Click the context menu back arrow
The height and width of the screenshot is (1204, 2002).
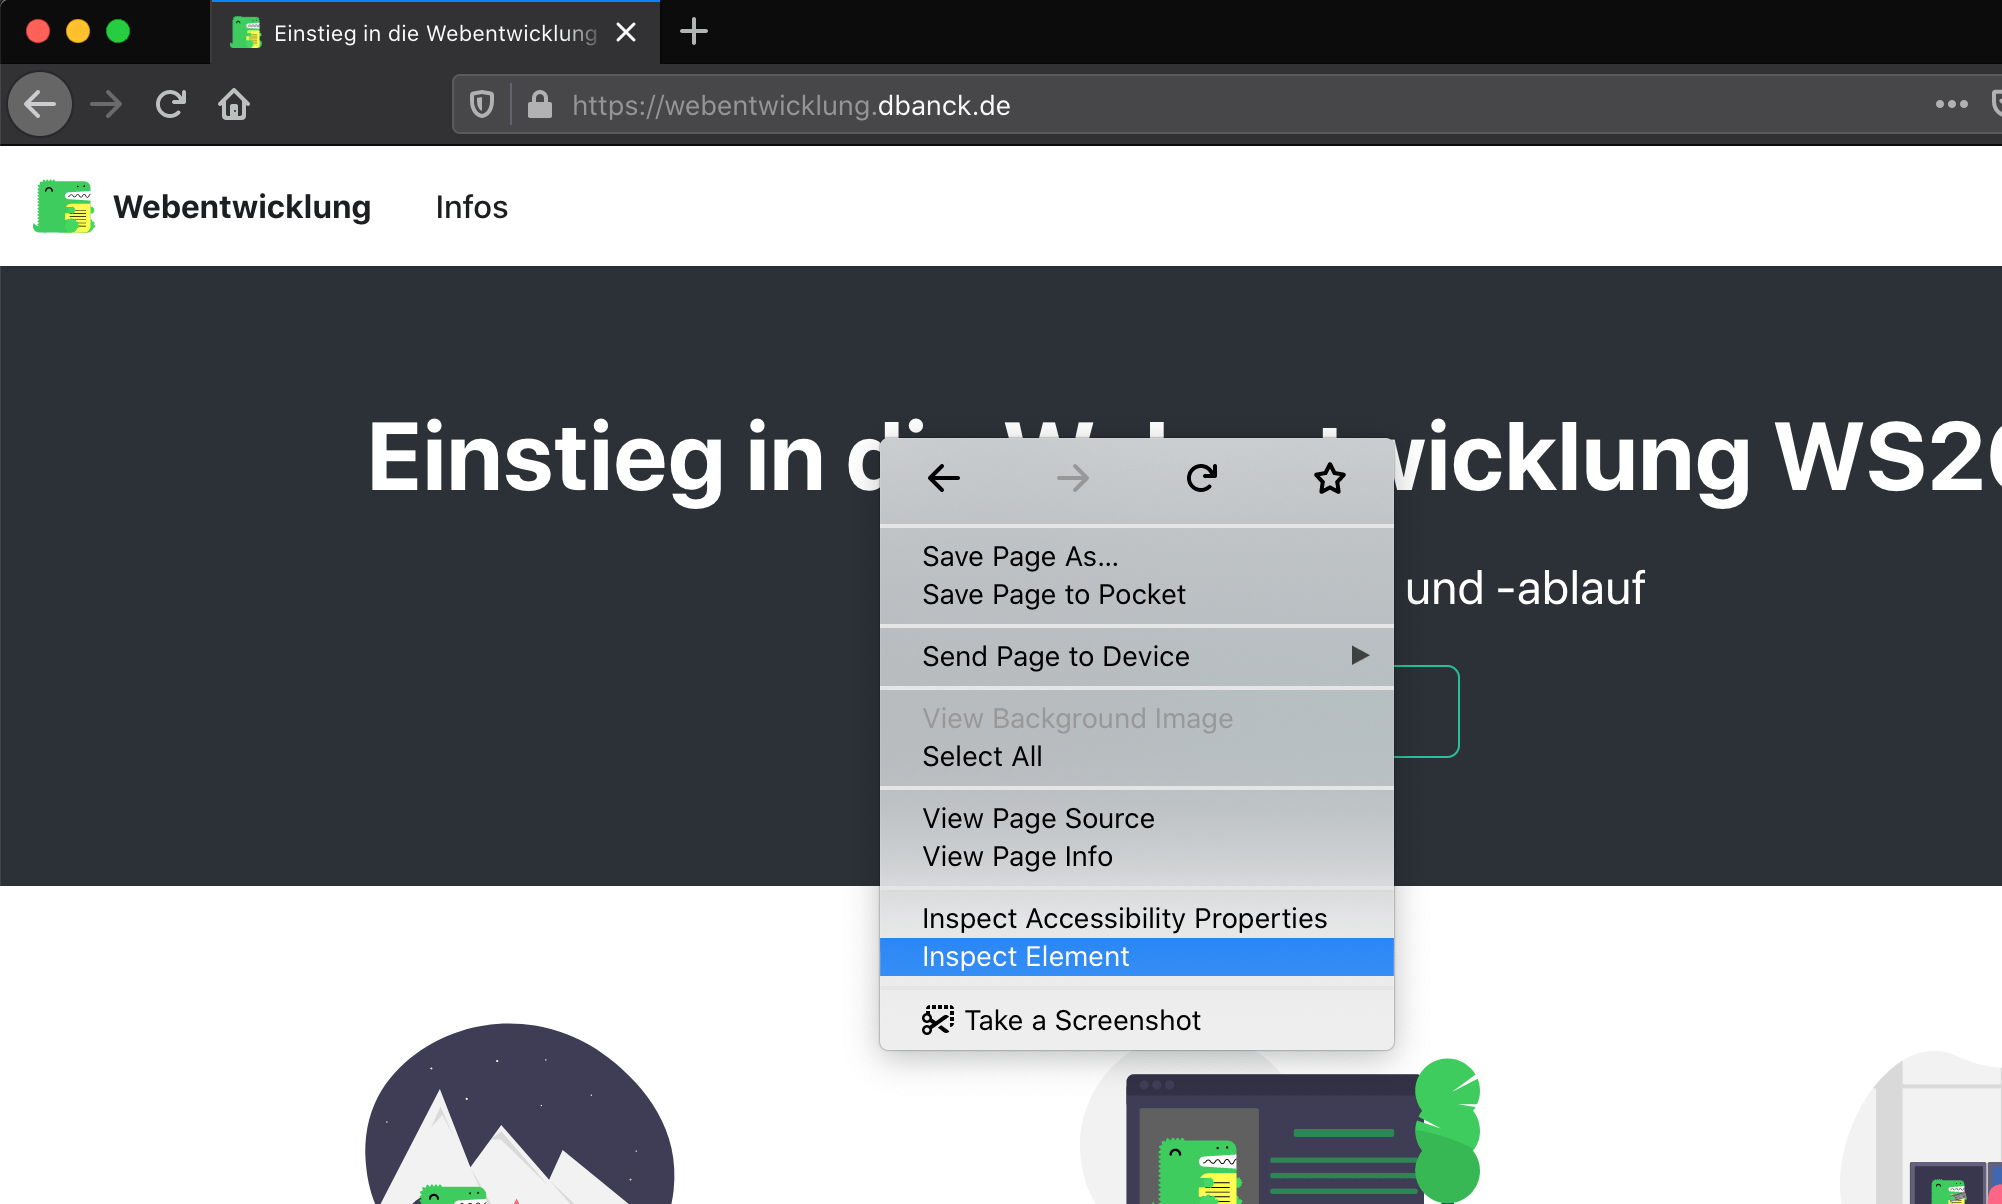click(944, 478)
